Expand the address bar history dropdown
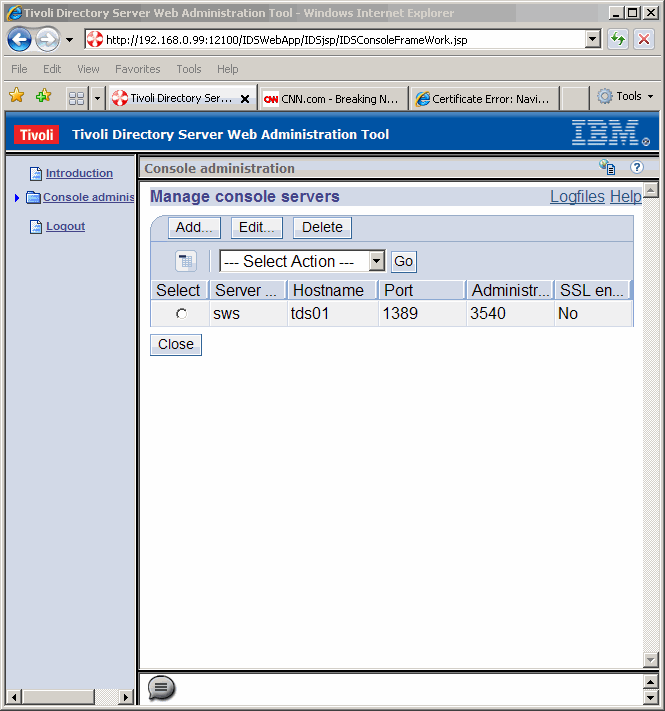This screenshot has height=711, width=665. click(x=593, y=40)
